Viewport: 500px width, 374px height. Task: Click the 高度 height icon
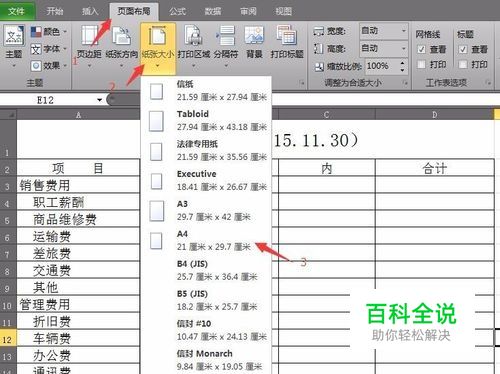318,49
